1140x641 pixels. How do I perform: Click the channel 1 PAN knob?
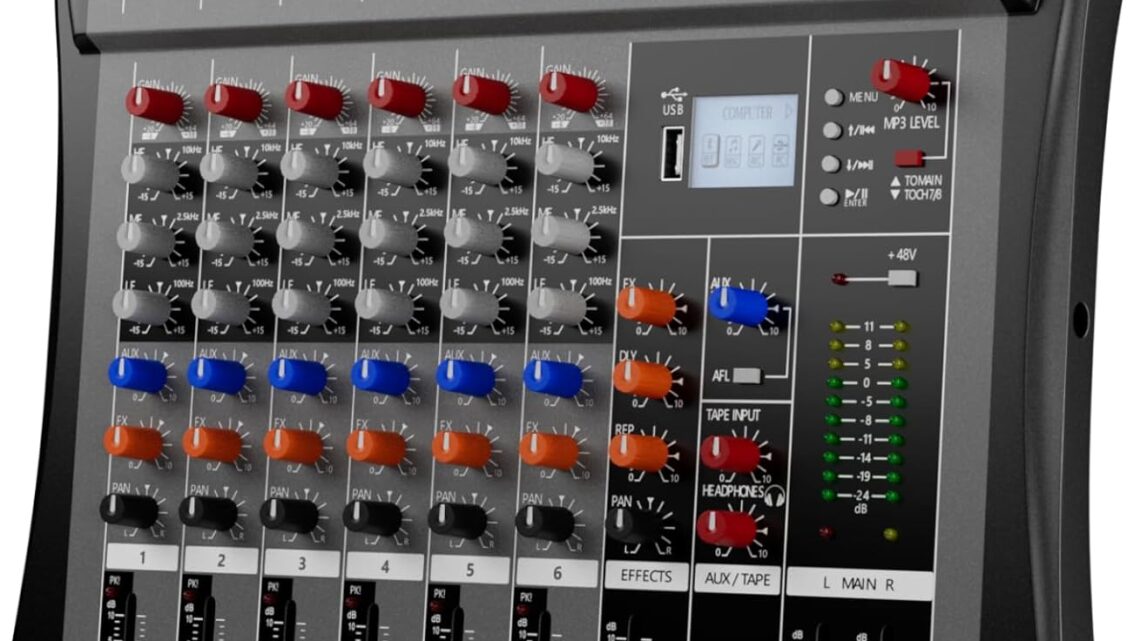pos(129,512)
